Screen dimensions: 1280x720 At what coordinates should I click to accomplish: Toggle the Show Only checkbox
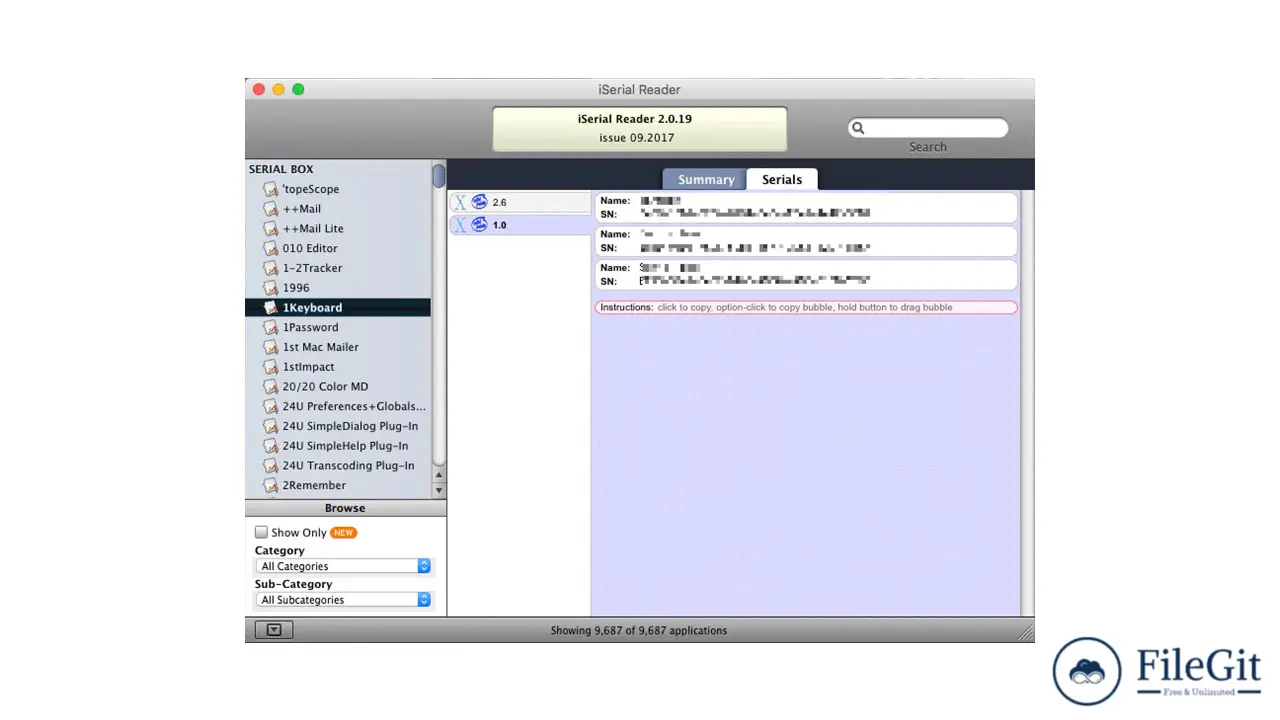[261, 532]
